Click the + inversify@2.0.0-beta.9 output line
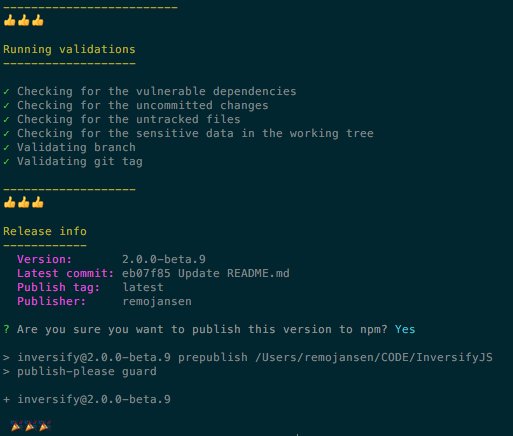Viewport: 513px width, 436px height. point(87,399)
